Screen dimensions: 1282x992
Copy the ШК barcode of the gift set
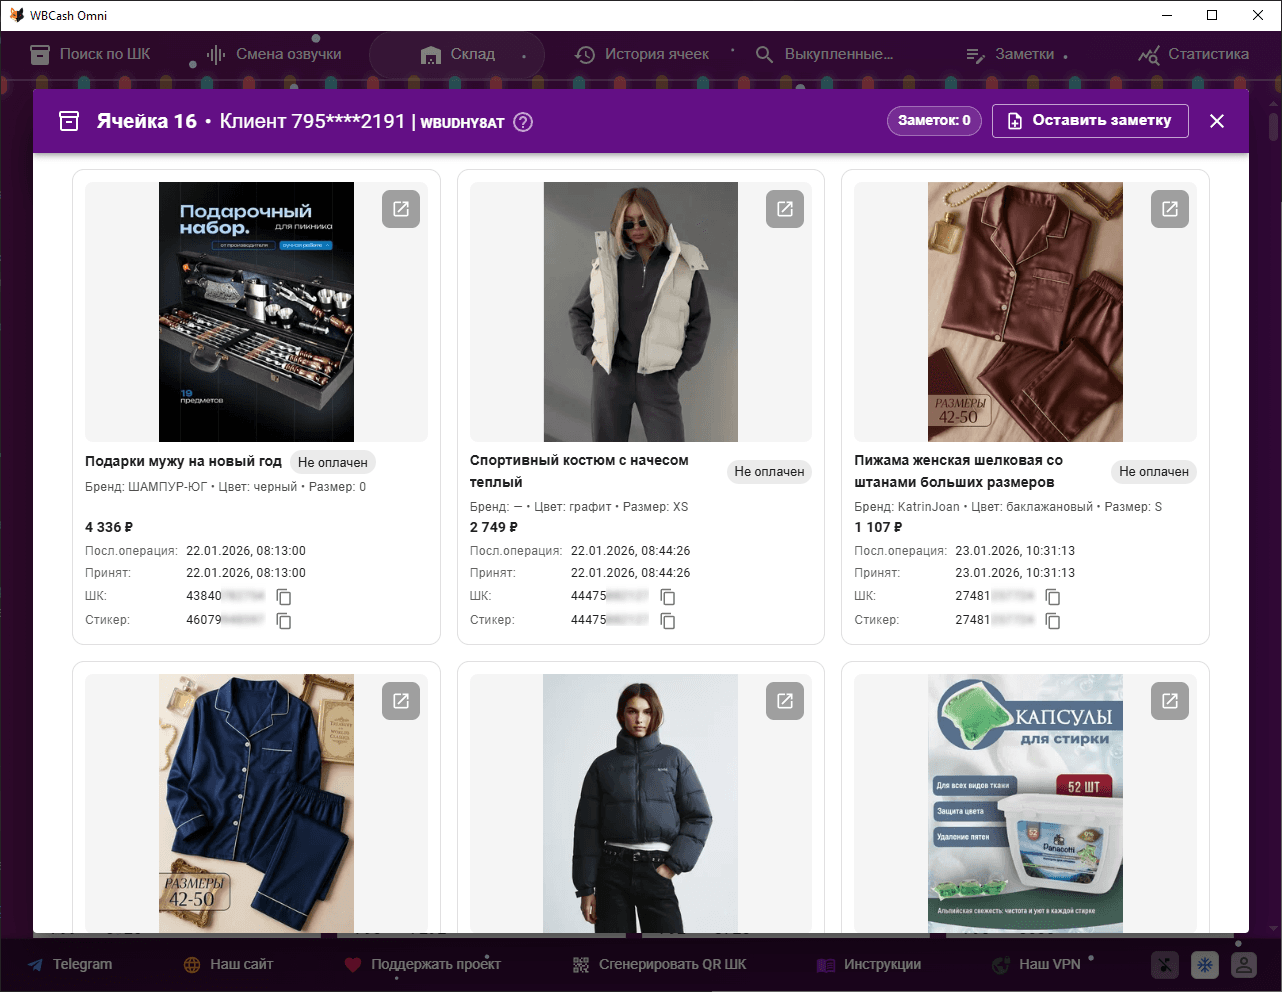point(284,597)
